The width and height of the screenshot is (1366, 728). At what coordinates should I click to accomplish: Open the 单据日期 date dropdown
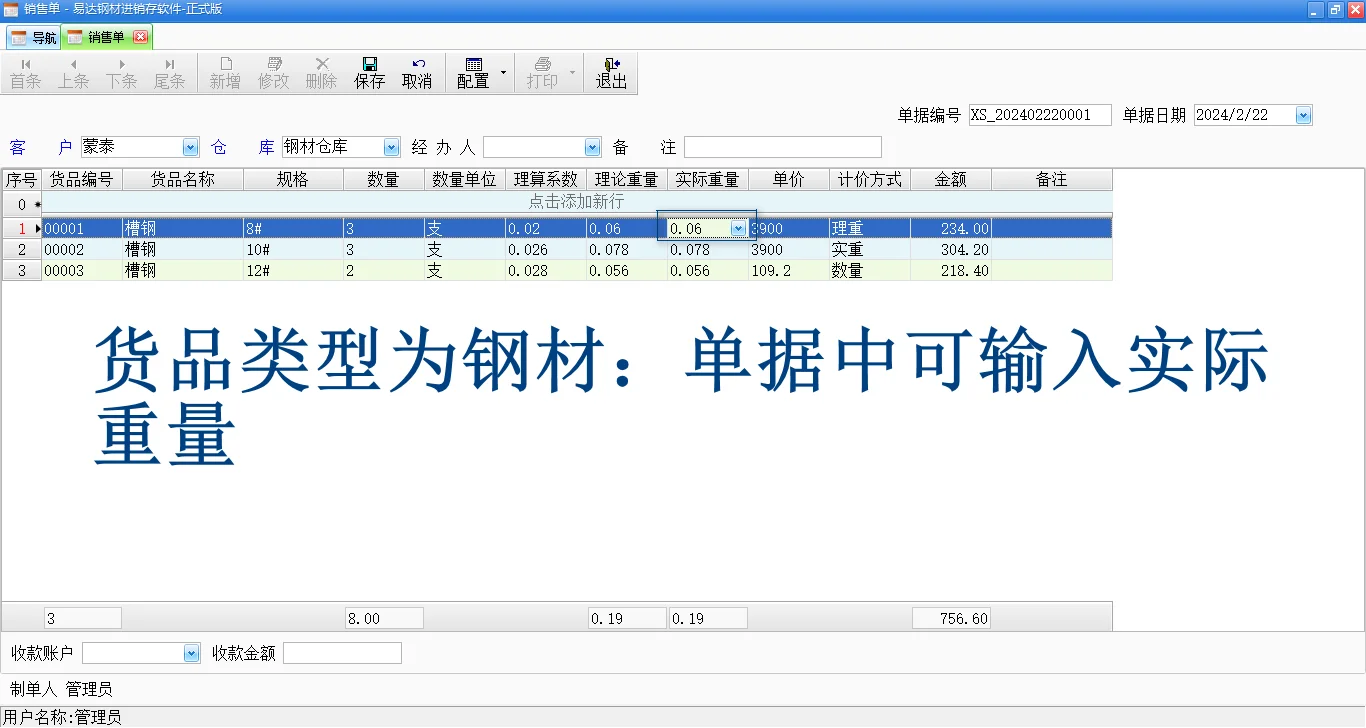1303,114
